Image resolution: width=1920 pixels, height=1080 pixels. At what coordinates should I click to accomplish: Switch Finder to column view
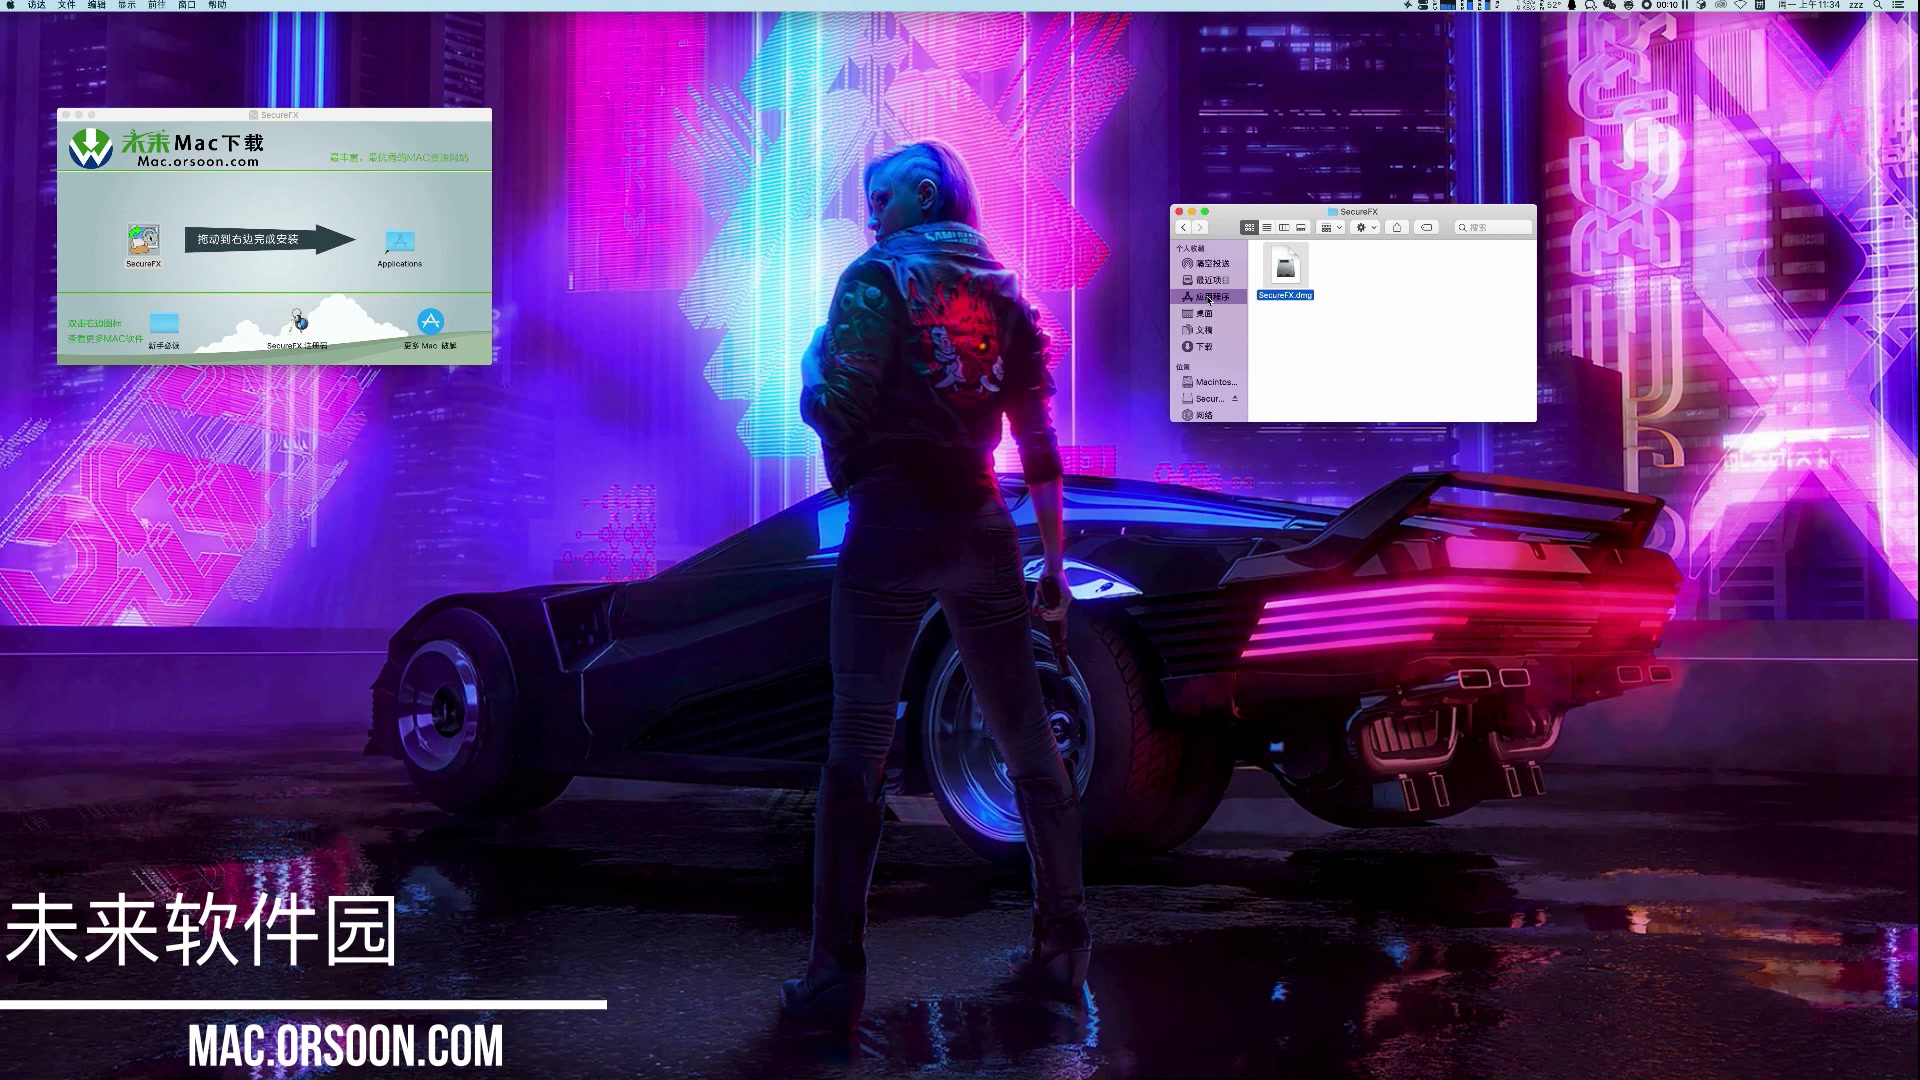[x=1284, y=227]
